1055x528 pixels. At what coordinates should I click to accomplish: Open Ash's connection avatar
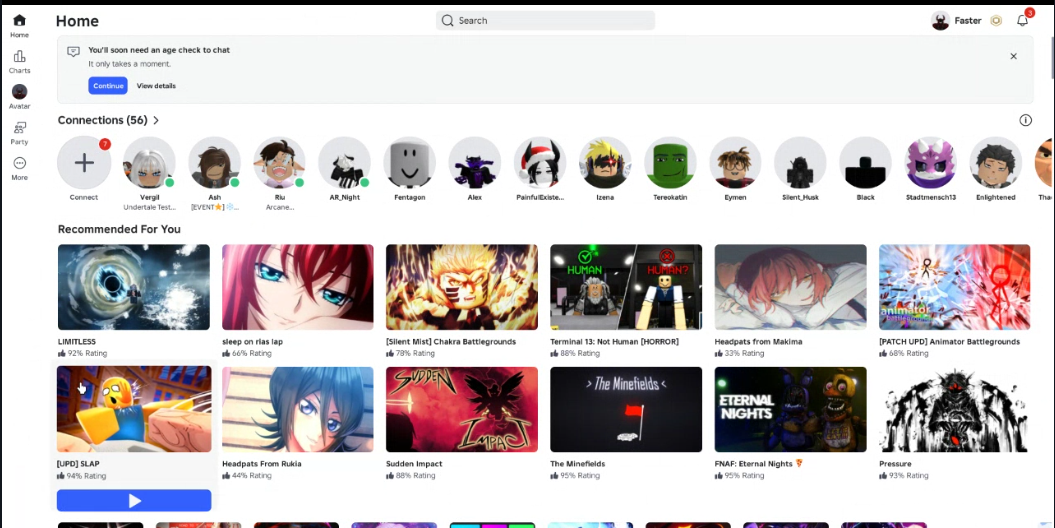[215, 163]
